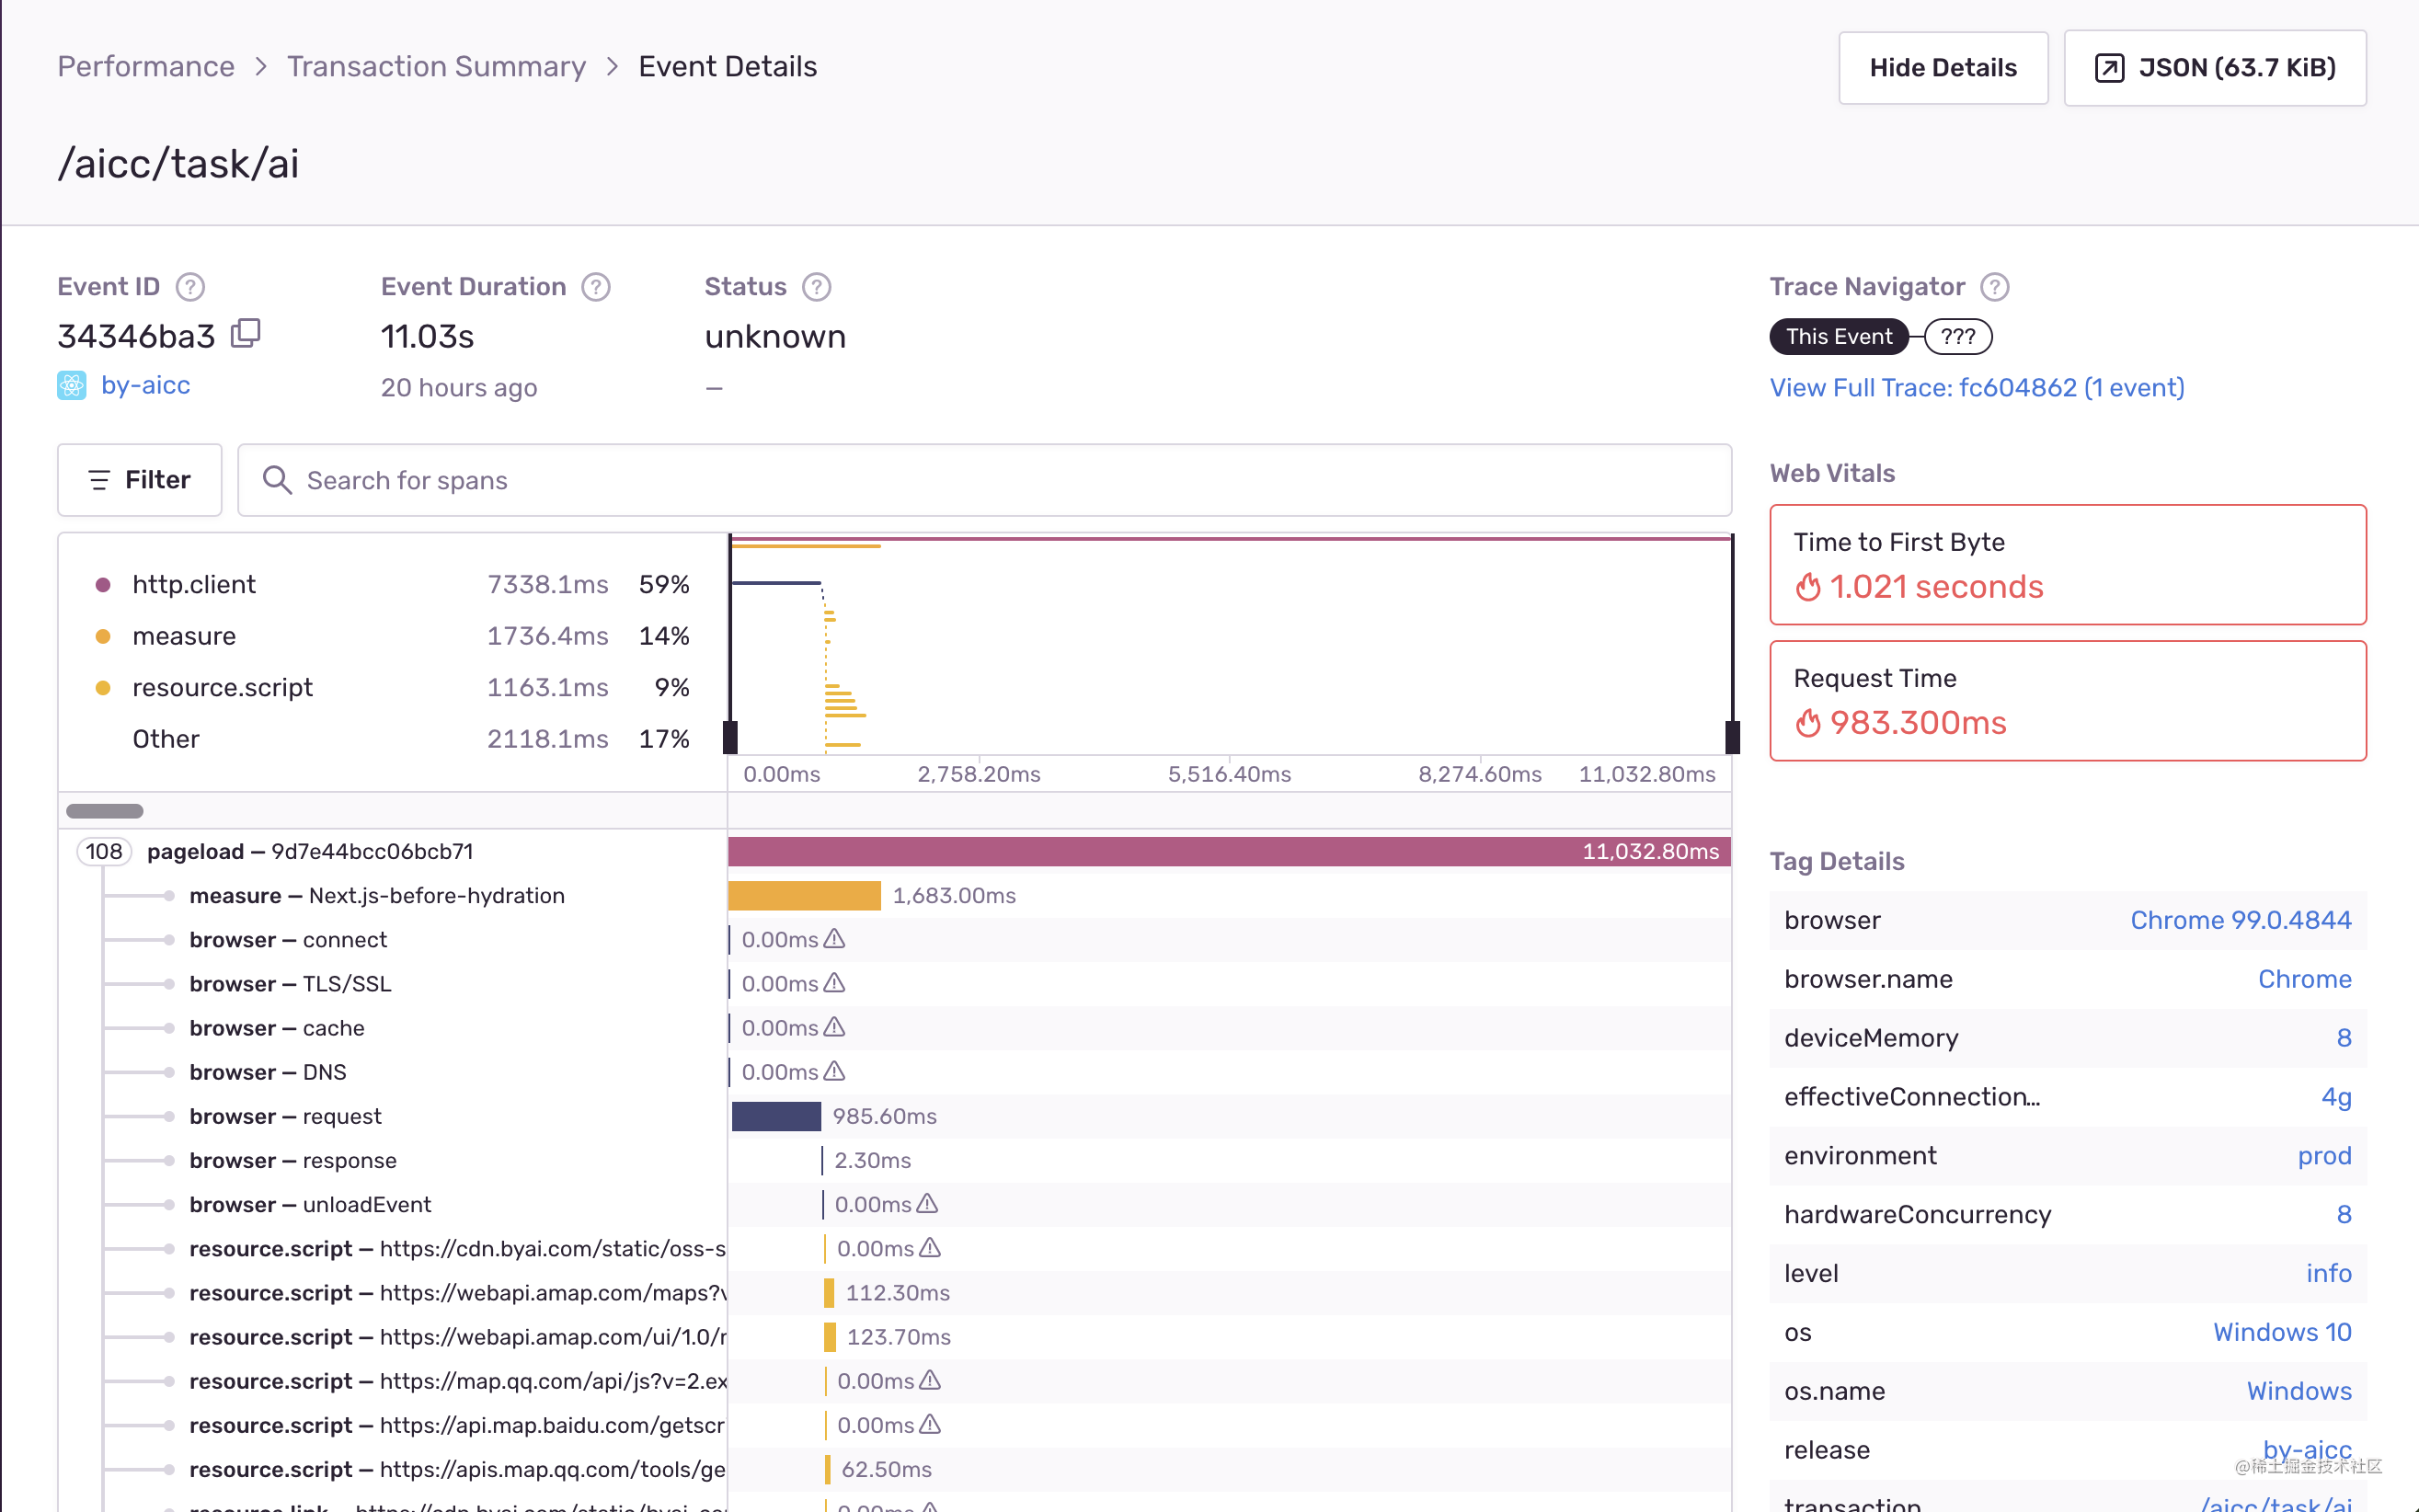Click http.client legend entry
The width and height of the screenshot is (2419, 1512).
392,584
